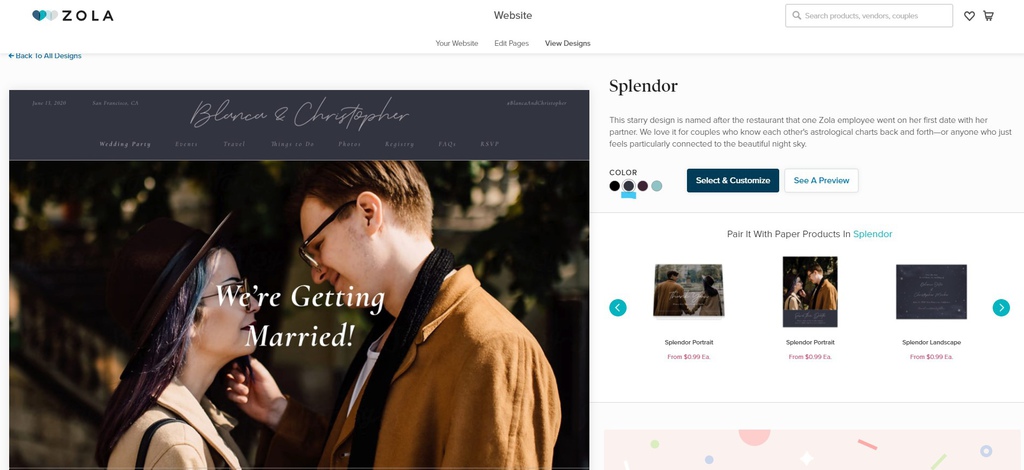Click the search magnifier icon

(797, 16)
